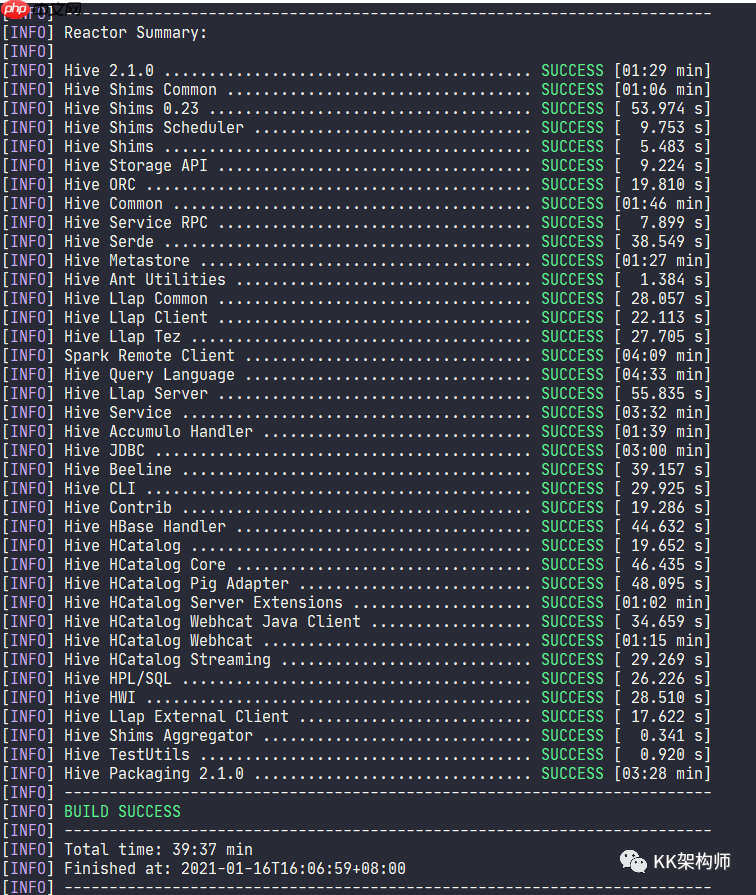Click the BUILD SUCCESS message
The width and height of the screenshot is (756, 895).
click(x=122, y=811)
